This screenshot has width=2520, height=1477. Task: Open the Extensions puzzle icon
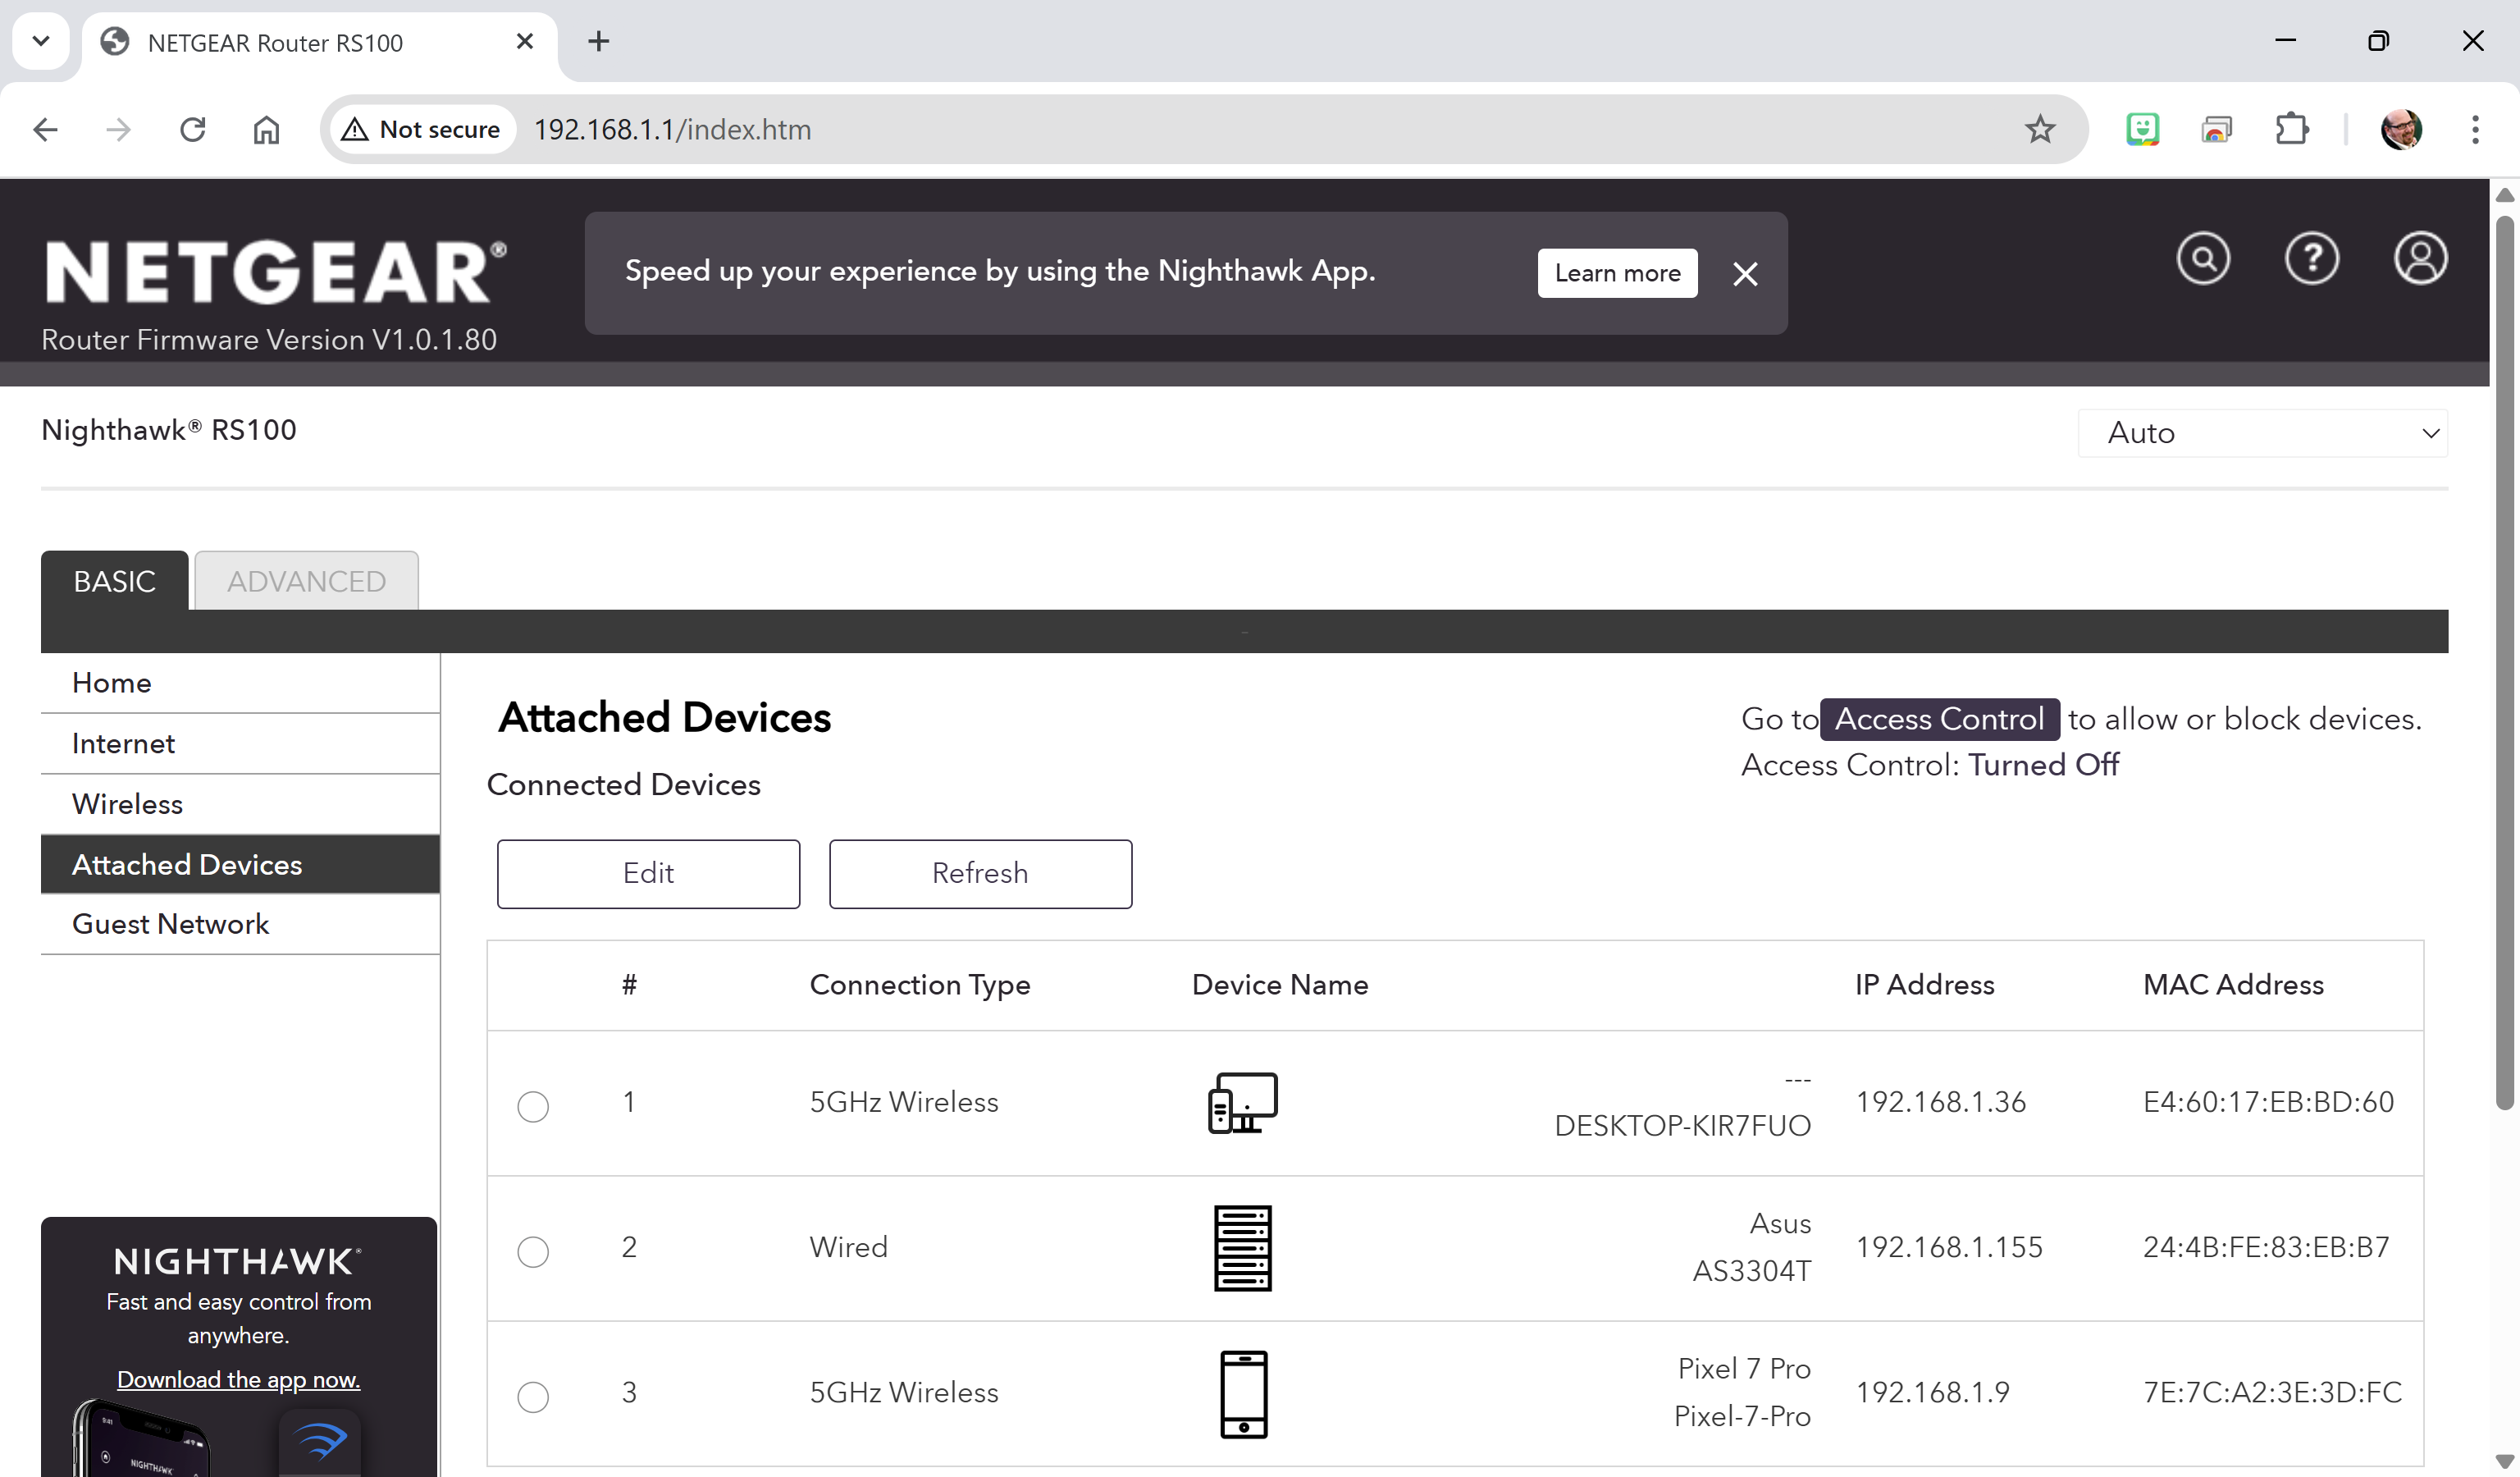click(2291, 129)
